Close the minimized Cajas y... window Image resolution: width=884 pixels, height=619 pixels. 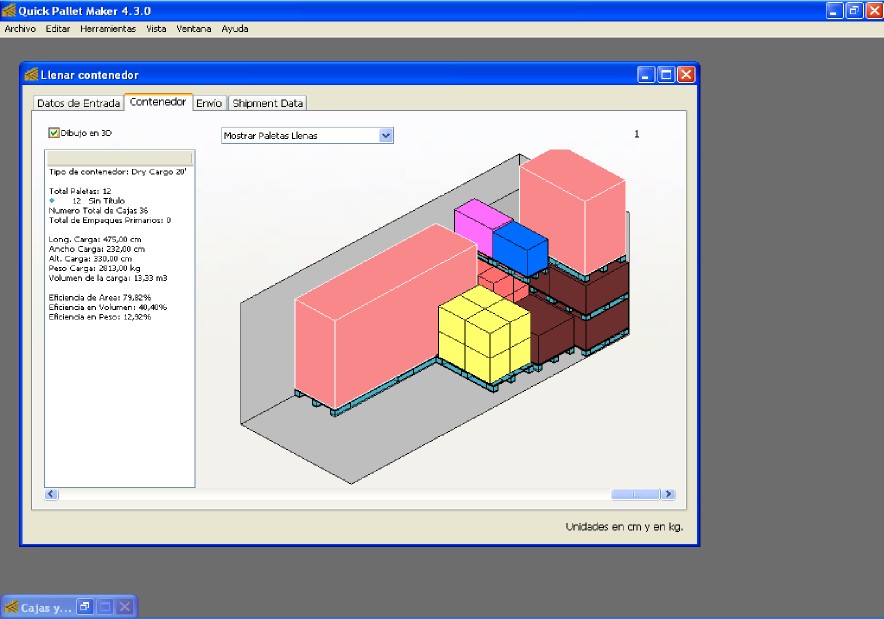(x=125, y=607)
